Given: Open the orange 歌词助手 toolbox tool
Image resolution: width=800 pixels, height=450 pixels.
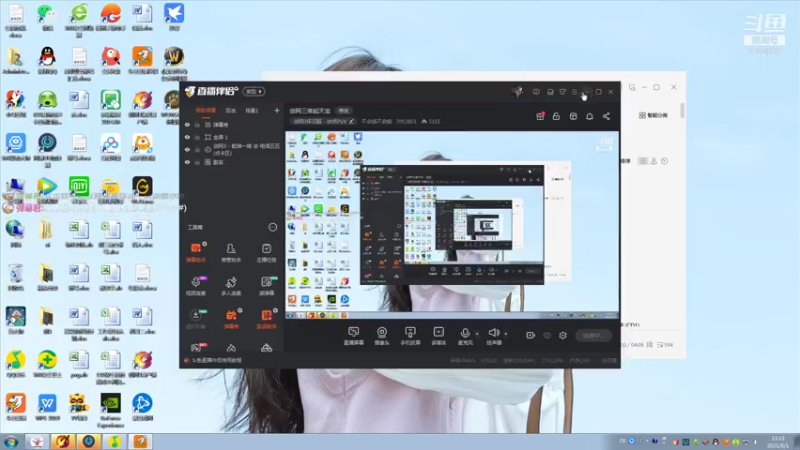Looking at the screenshot, I should click(x=266, y=319).
